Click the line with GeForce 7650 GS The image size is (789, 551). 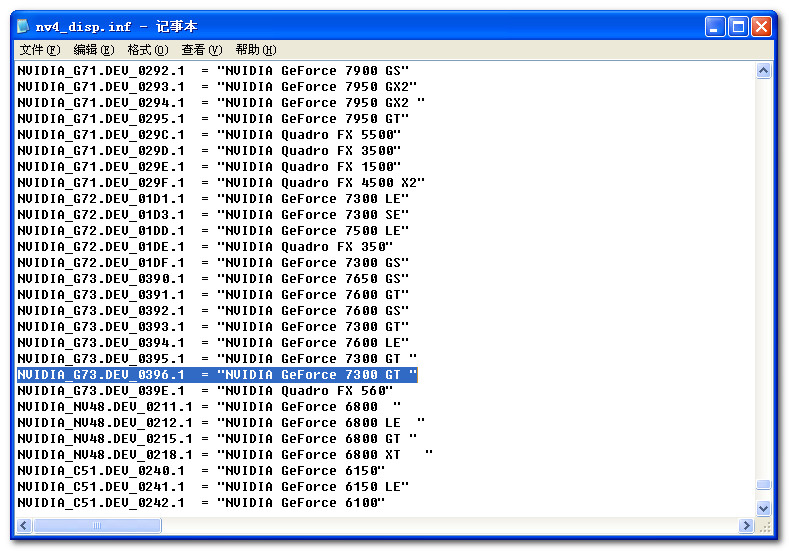tap(213, 279)
